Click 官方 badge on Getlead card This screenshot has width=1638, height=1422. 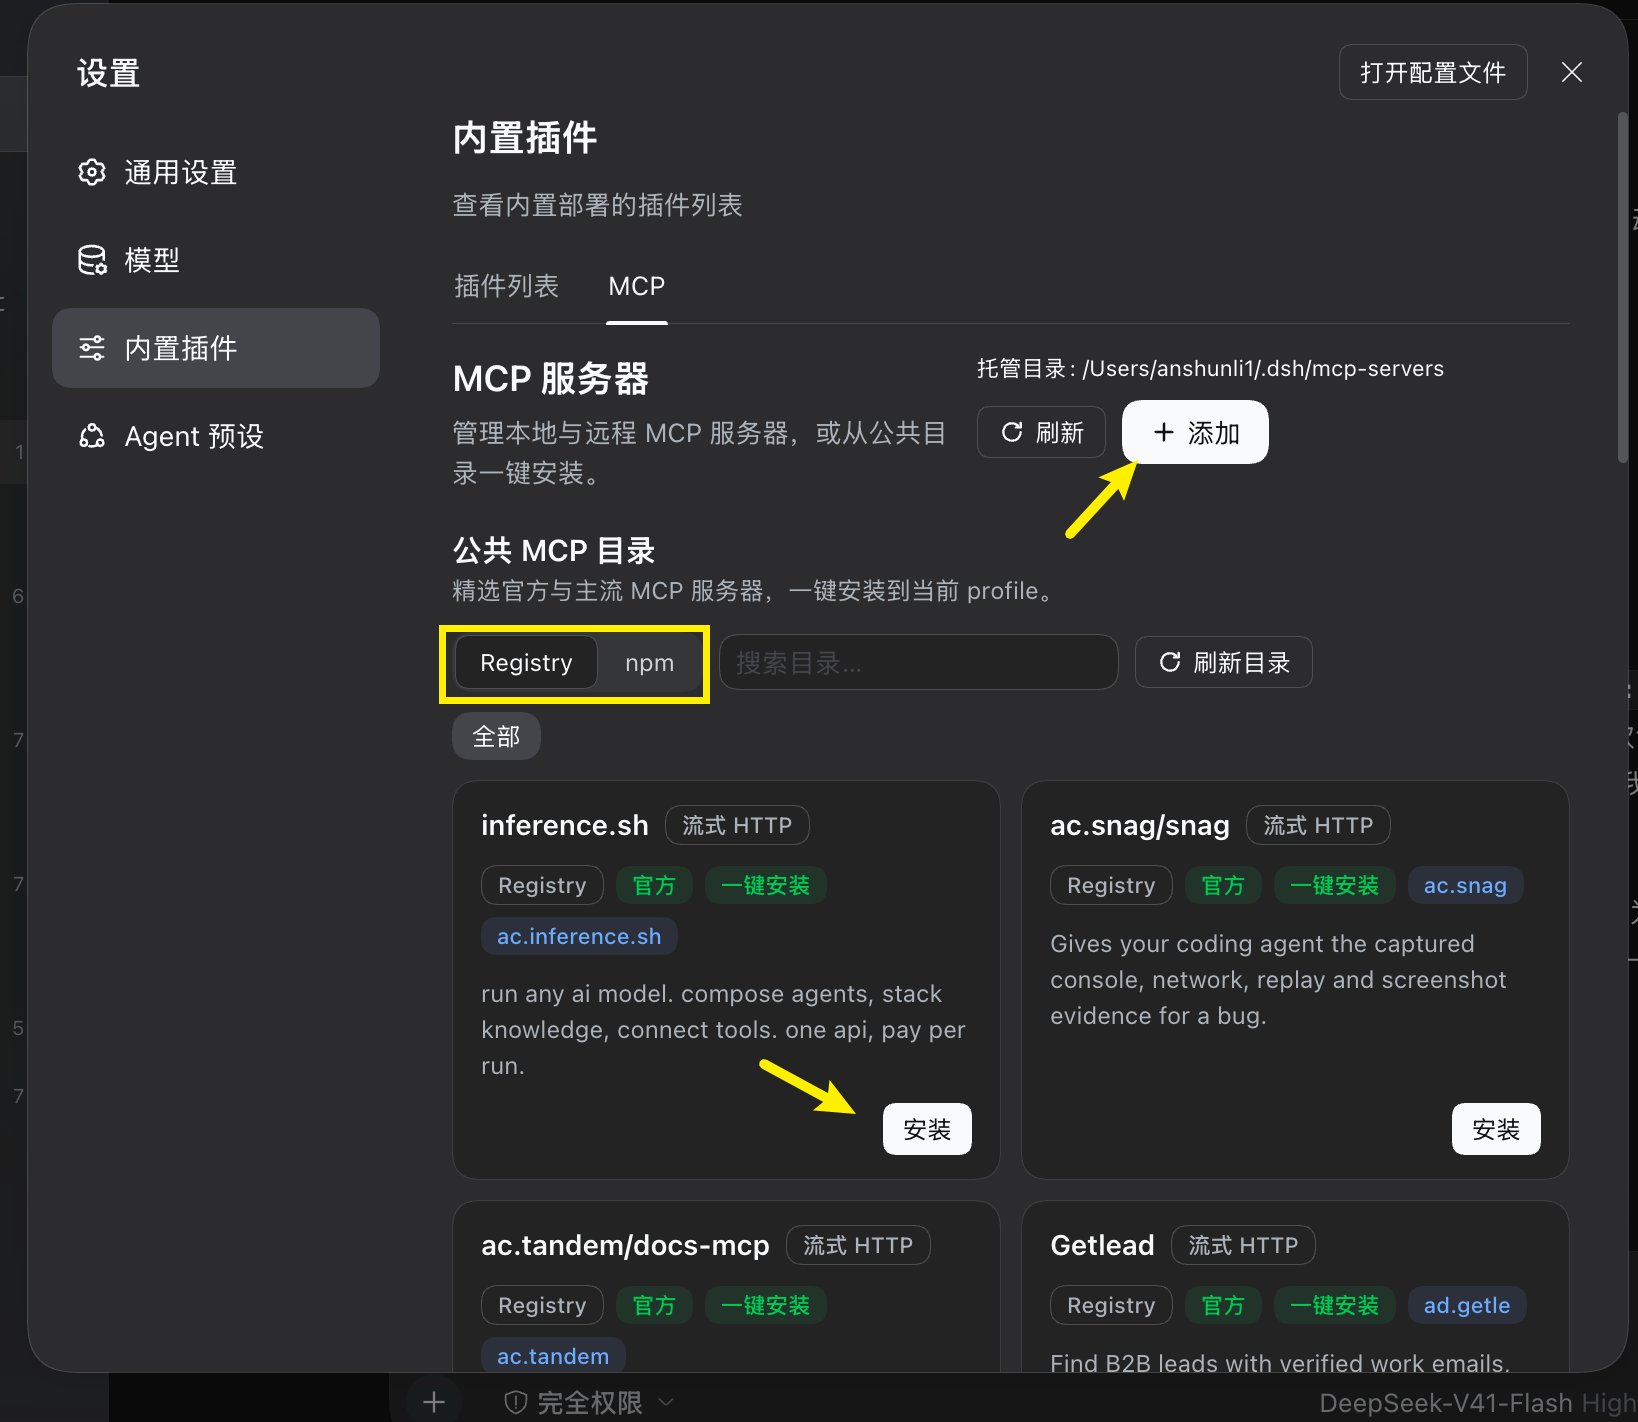point(1223,1305)
